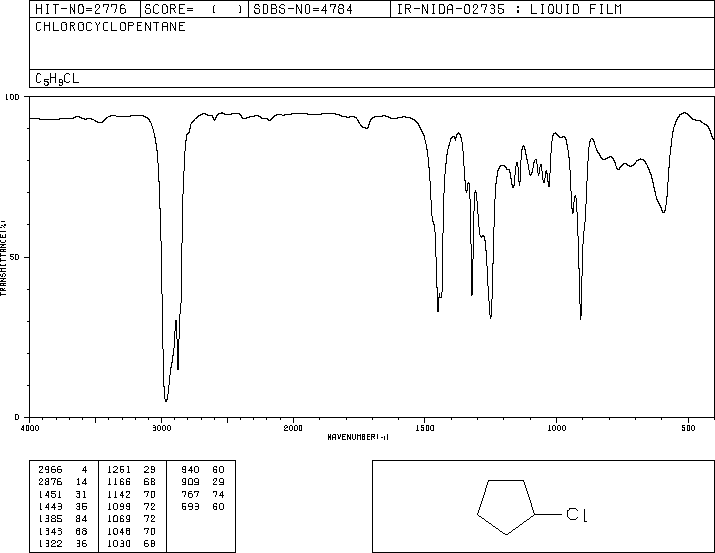Click the strong peak near 1261 wavenumber
Viewport: 715px width, 553px height.
point(490,316)
